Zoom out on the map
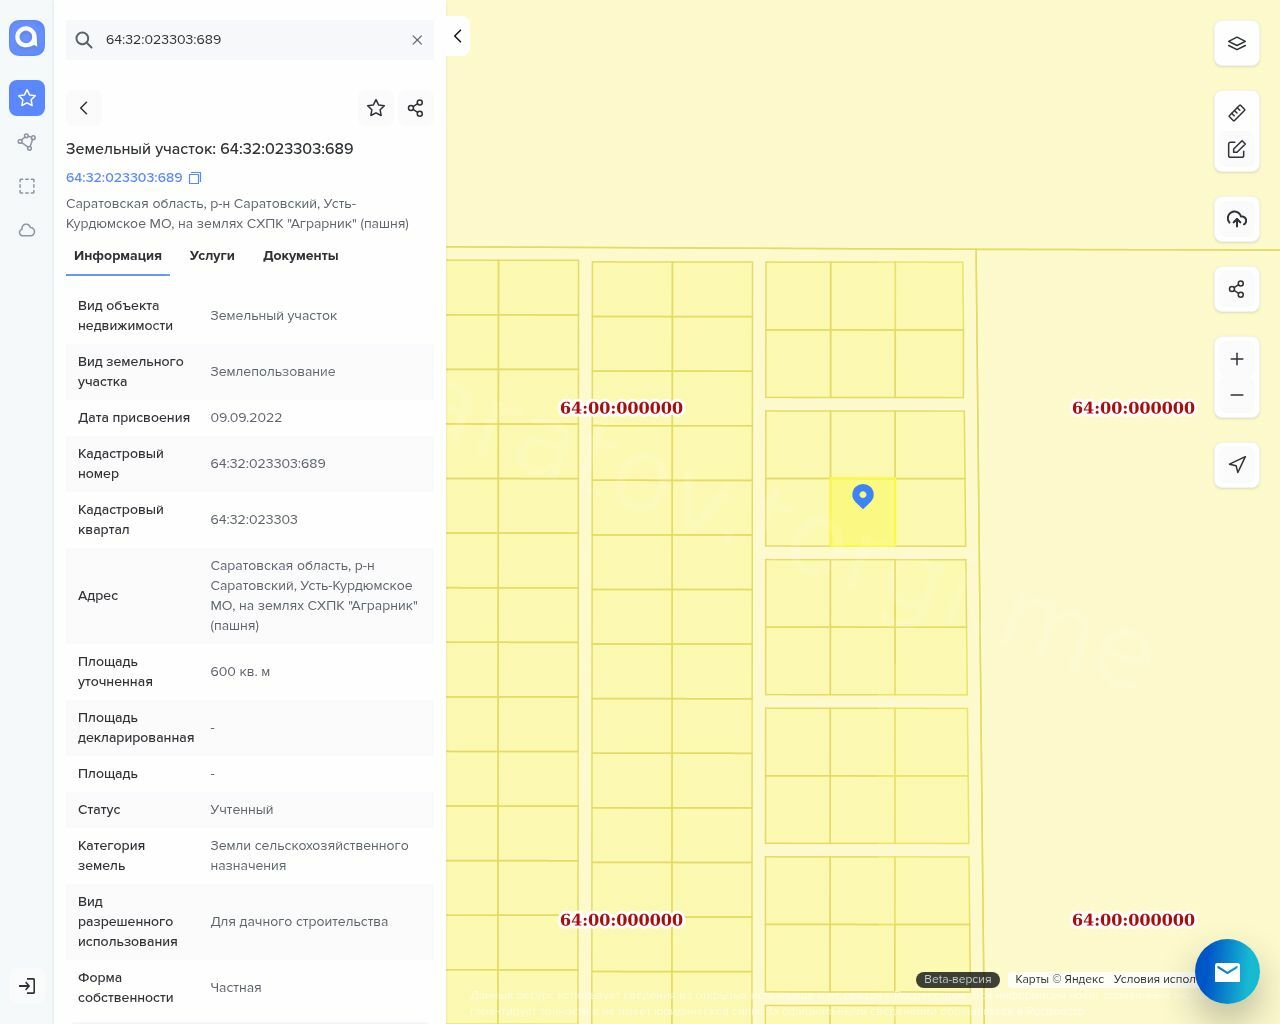This screenshot has width=1280, height=1024. (x=1236, y=395)
